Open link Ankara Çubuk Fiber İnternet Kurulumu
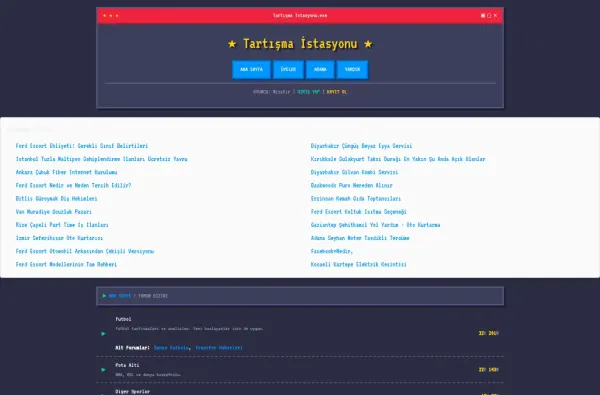 click(x=67, y=172)
